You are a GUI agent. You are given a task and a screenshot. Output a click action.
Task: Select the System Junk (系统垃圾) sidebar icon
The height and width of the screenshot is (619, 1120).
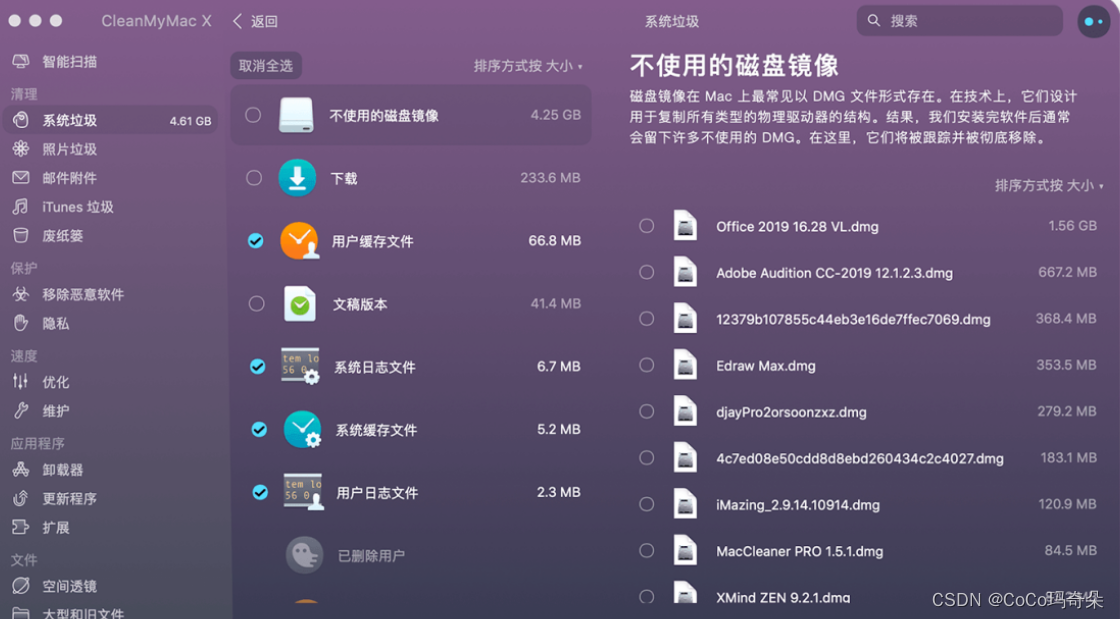click(21, 120)
